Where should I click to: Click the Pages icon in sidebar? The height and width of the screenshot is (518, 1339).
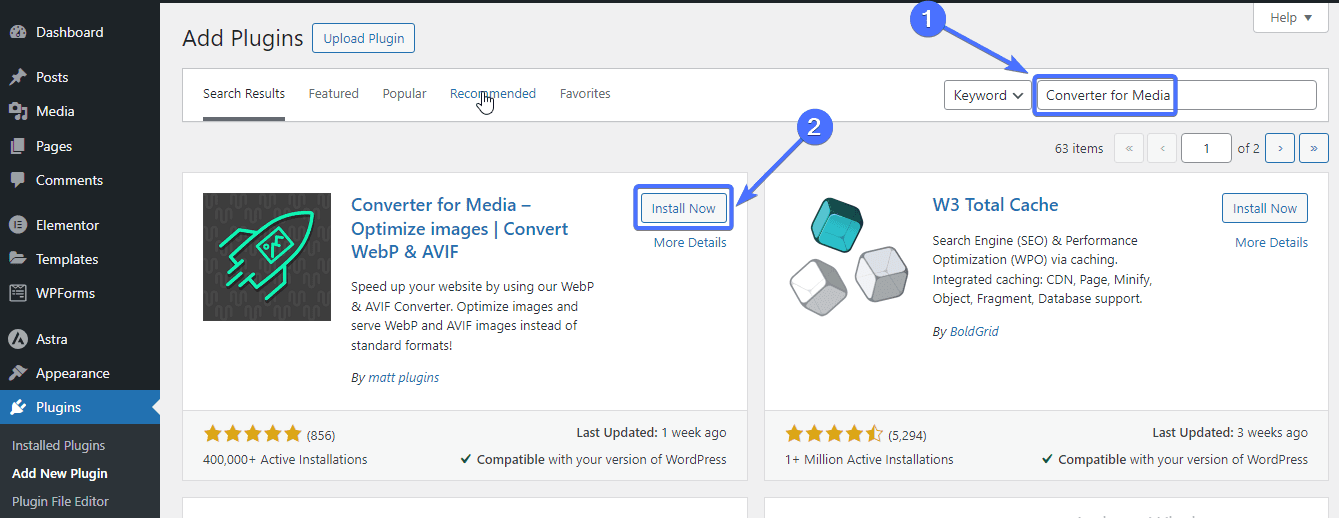[x=18, y=146]
